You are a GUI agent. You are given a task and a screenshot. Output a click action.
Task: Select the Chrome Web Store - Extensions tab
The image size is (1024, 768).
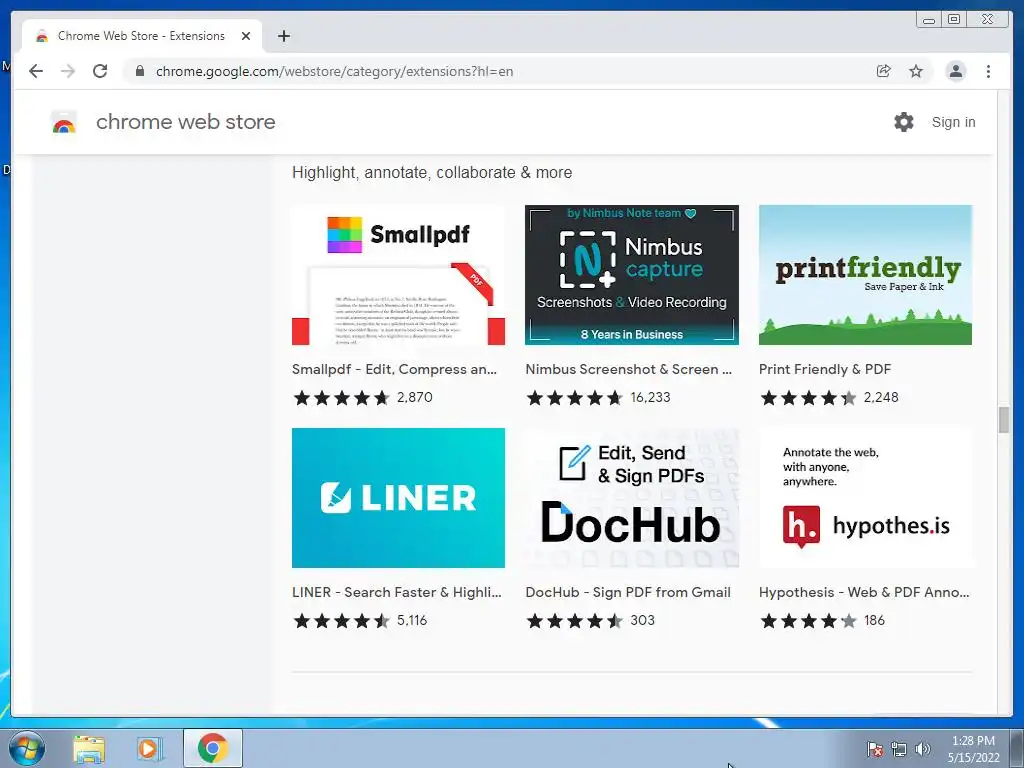(x=141, y=36)
